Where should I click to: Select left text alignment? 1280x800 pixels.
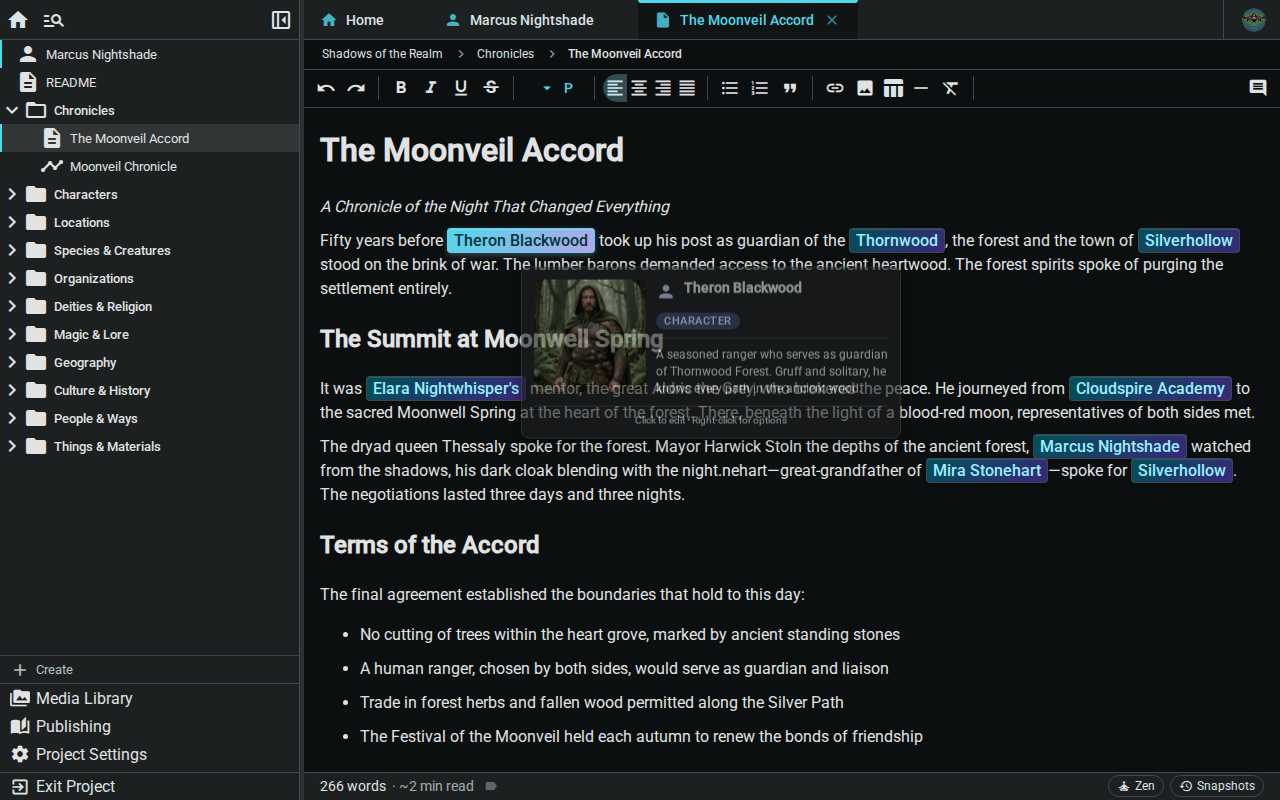pos(615,88)
